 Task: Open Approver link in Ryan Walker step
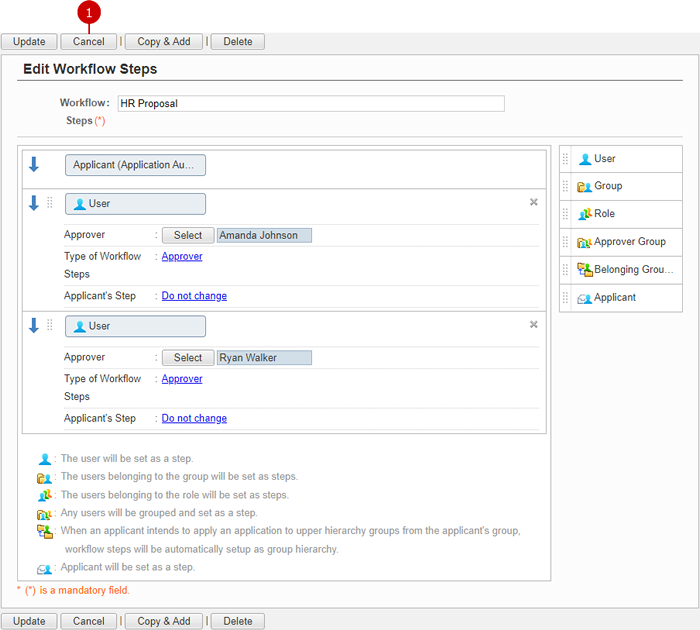coord(182,379)
